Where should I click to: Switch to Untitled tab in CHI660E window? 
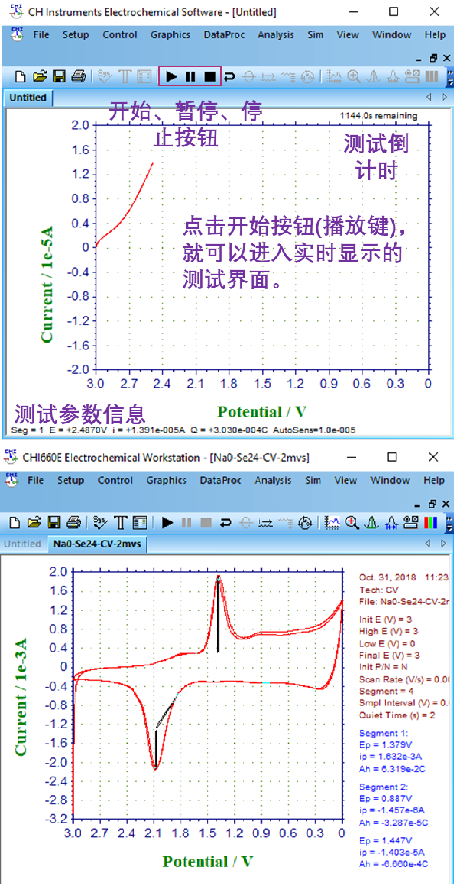[23, 544]
